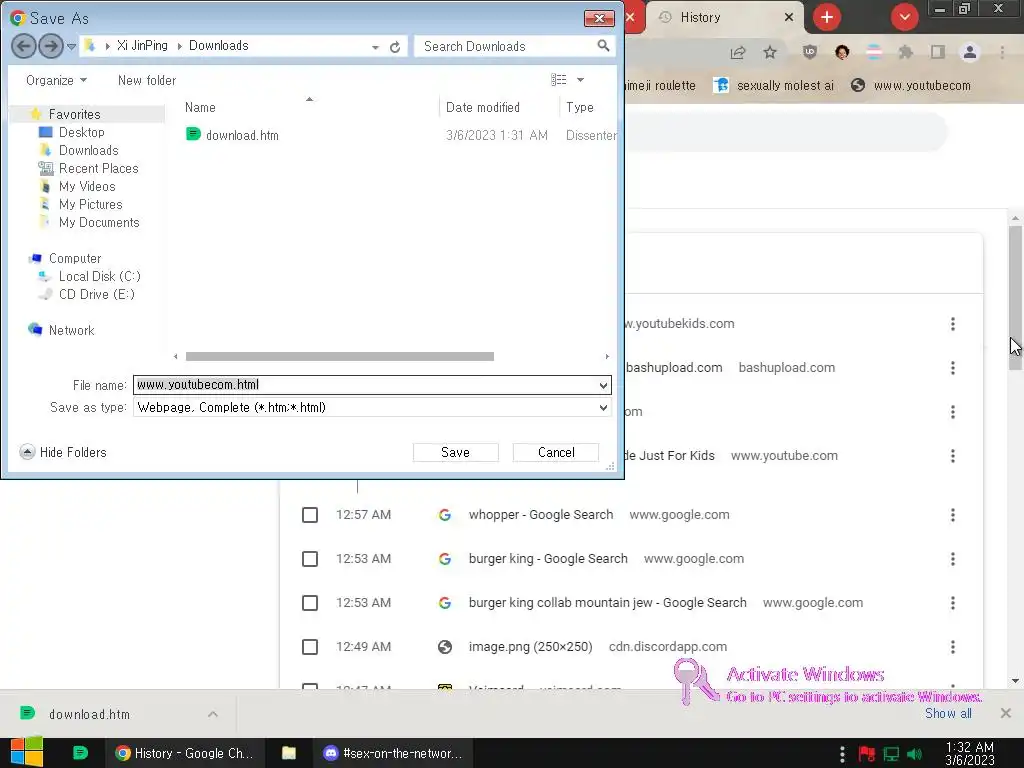Create a New folder
This screenshot has height=768, width=1024.
pyautogui.click(x=147, y=80)
